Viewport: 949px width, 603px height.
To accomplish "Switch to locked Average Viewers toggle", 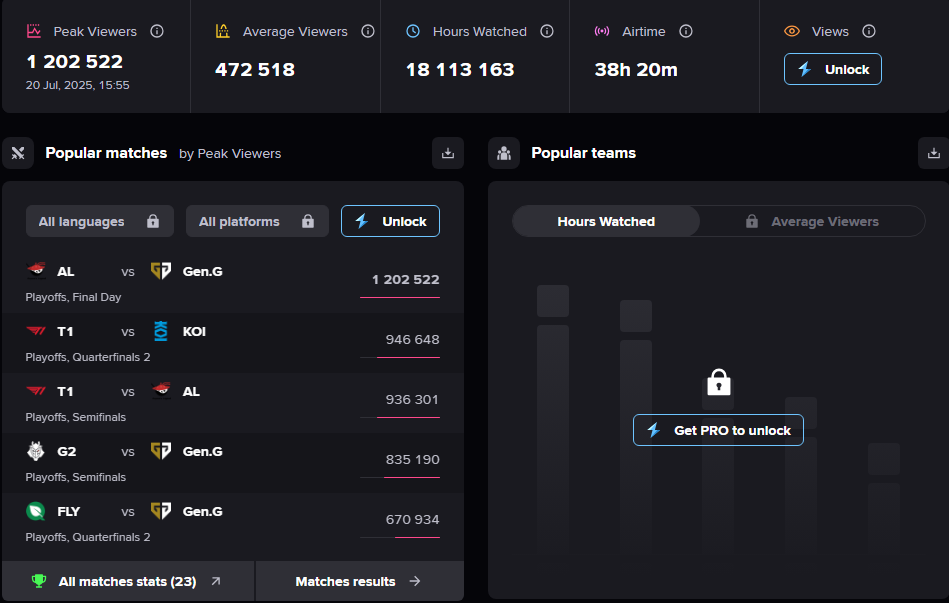I will click(812, 221).
